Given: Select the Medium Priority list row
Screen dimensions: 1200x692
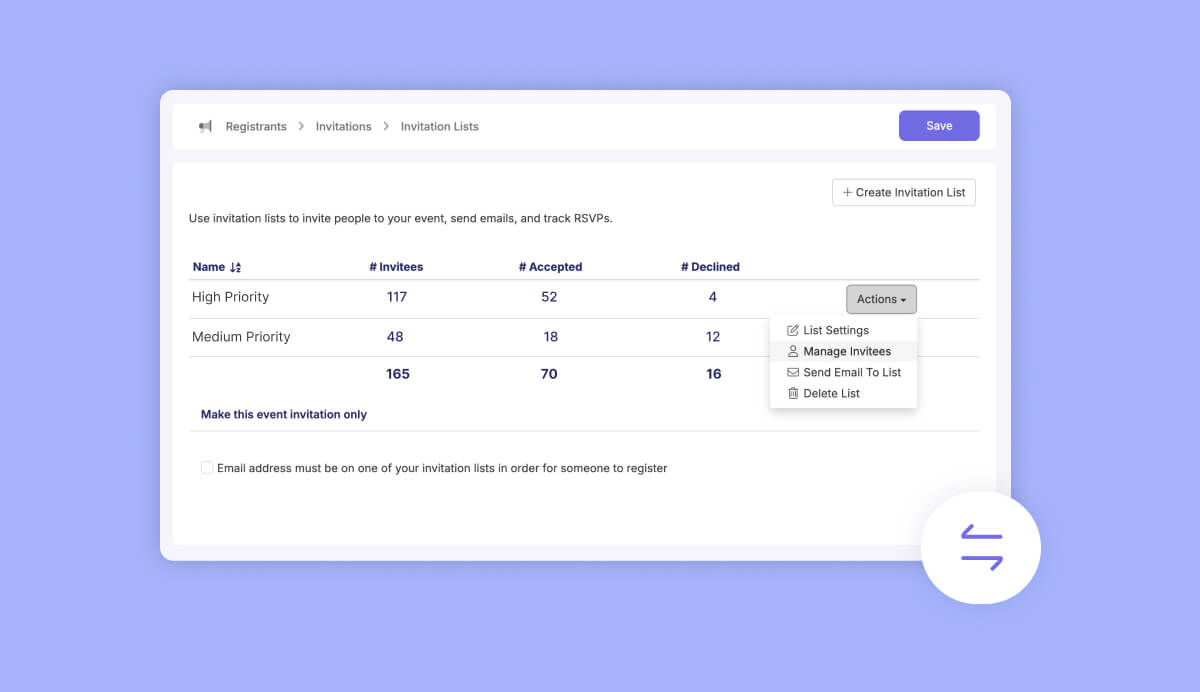Looking at the screenshot, I should 241,337.
